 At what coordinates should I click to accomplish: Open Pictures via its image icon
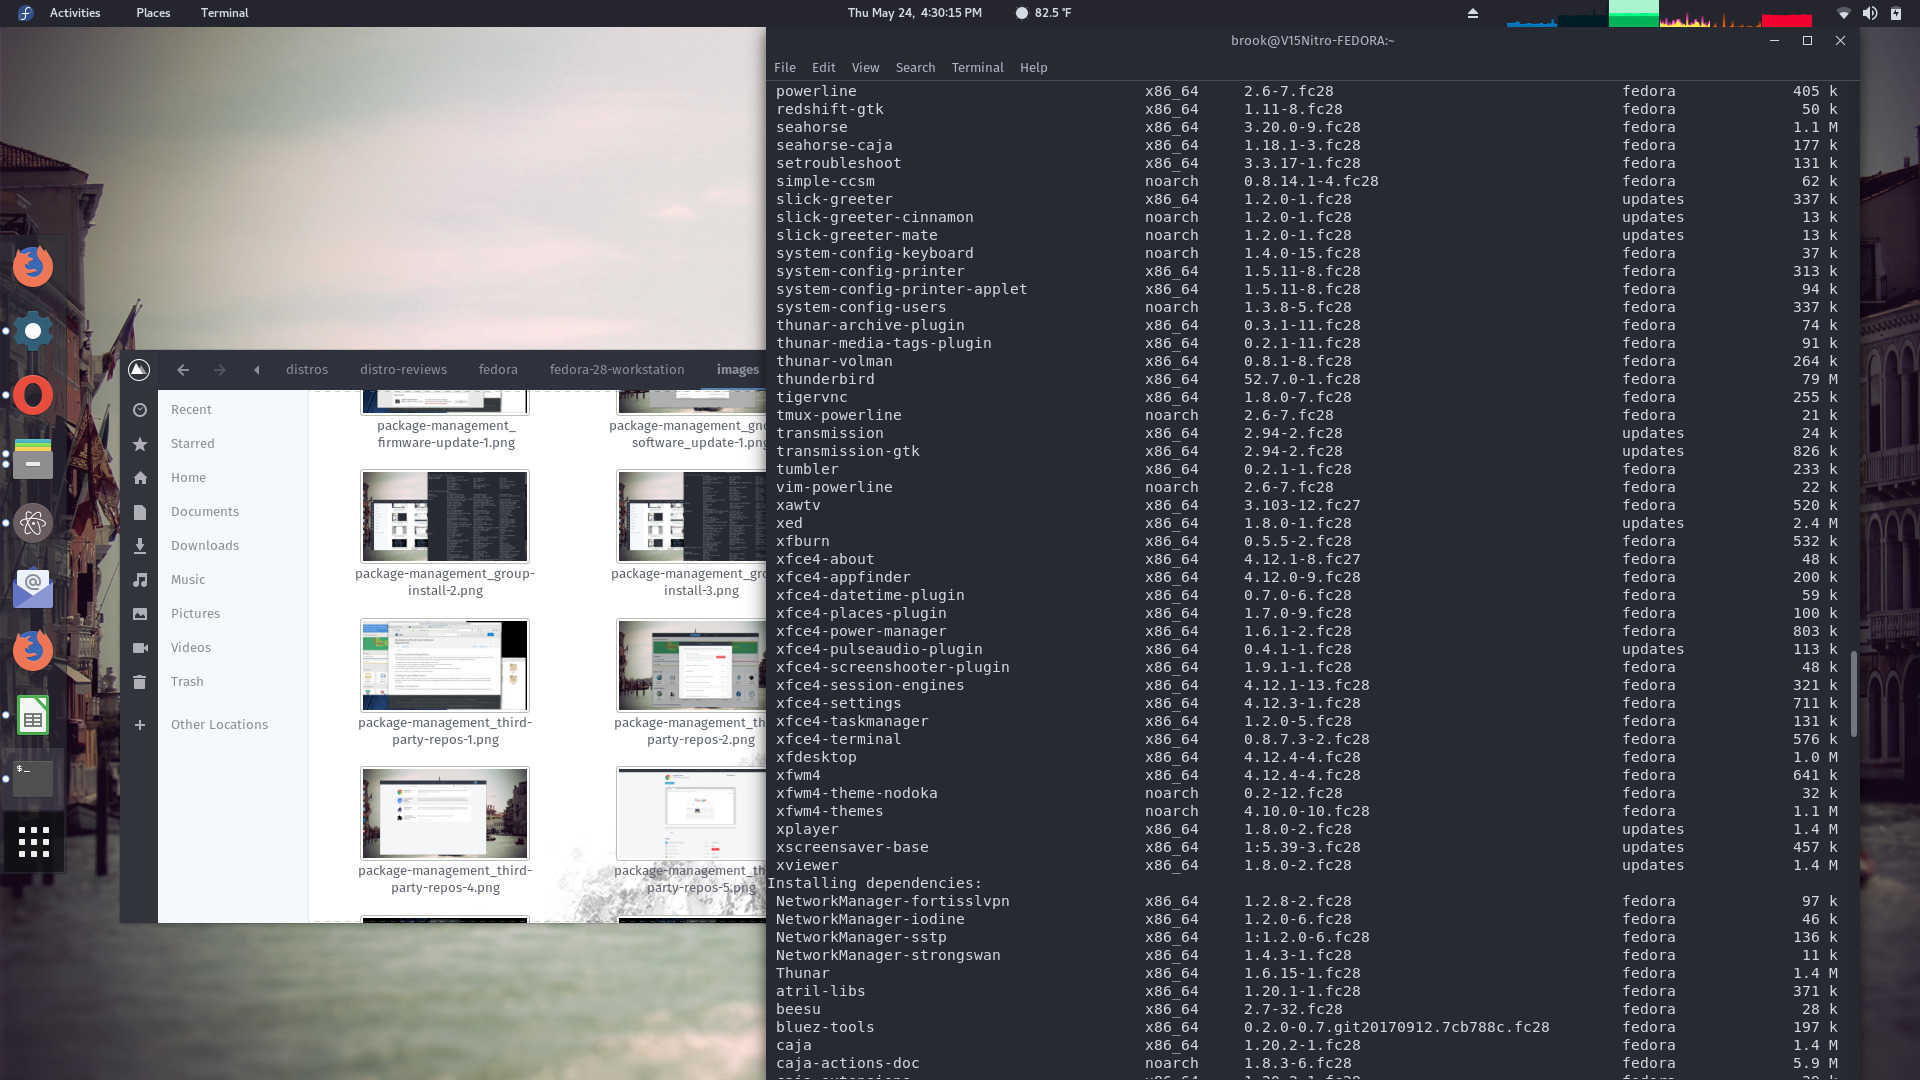click(x=140, y=614)
